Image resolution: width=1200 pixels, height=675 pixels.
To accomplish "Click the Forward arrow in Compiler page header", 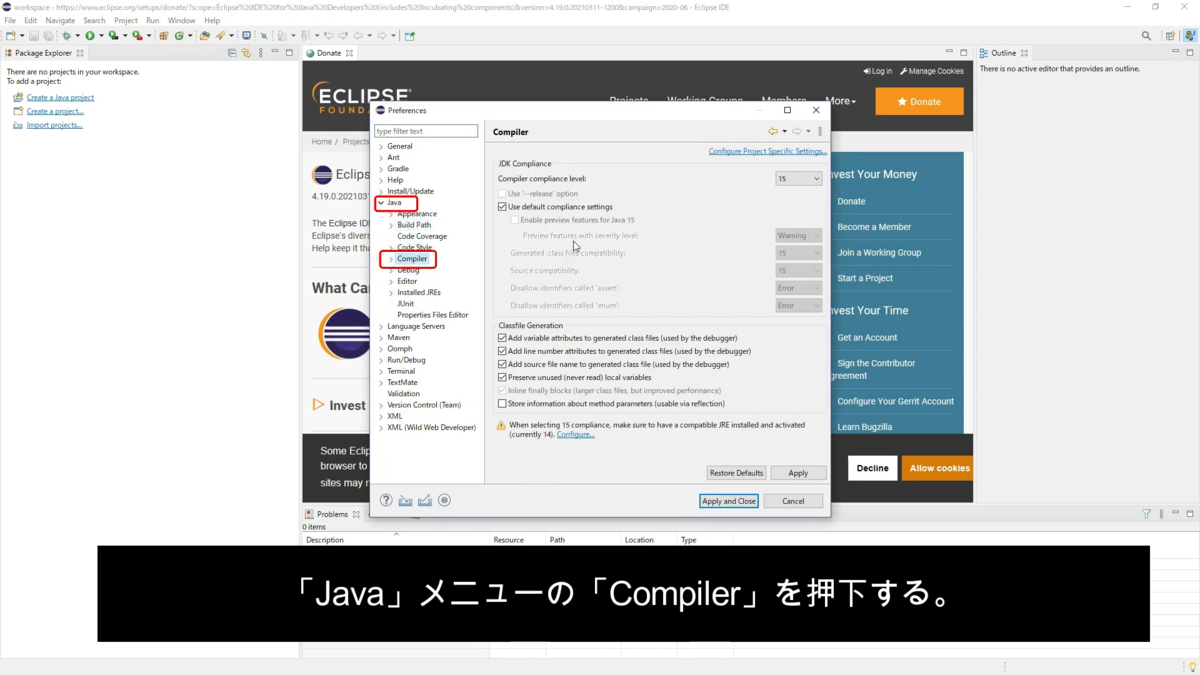I will [797, 131].
